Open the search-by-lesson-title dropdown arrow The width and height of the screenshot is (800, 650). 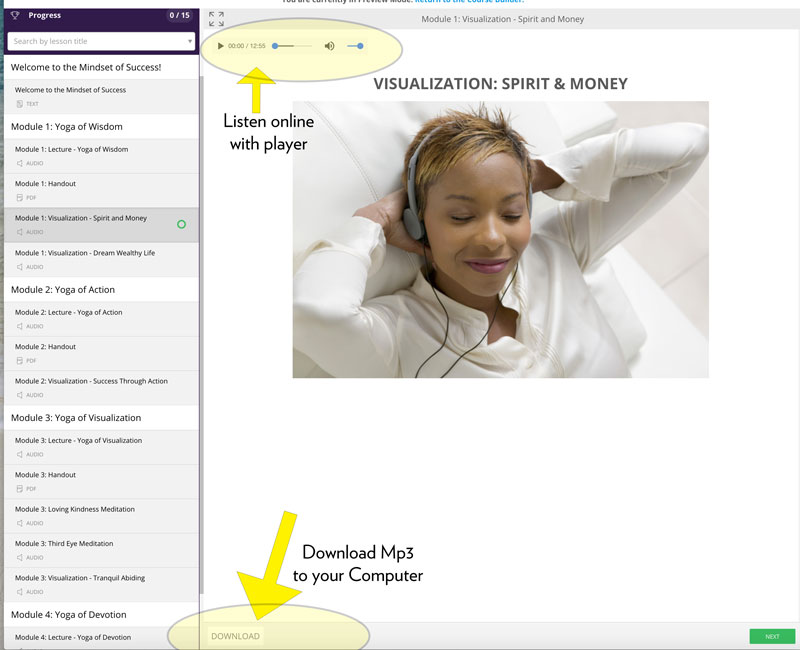tap(190, 41)
